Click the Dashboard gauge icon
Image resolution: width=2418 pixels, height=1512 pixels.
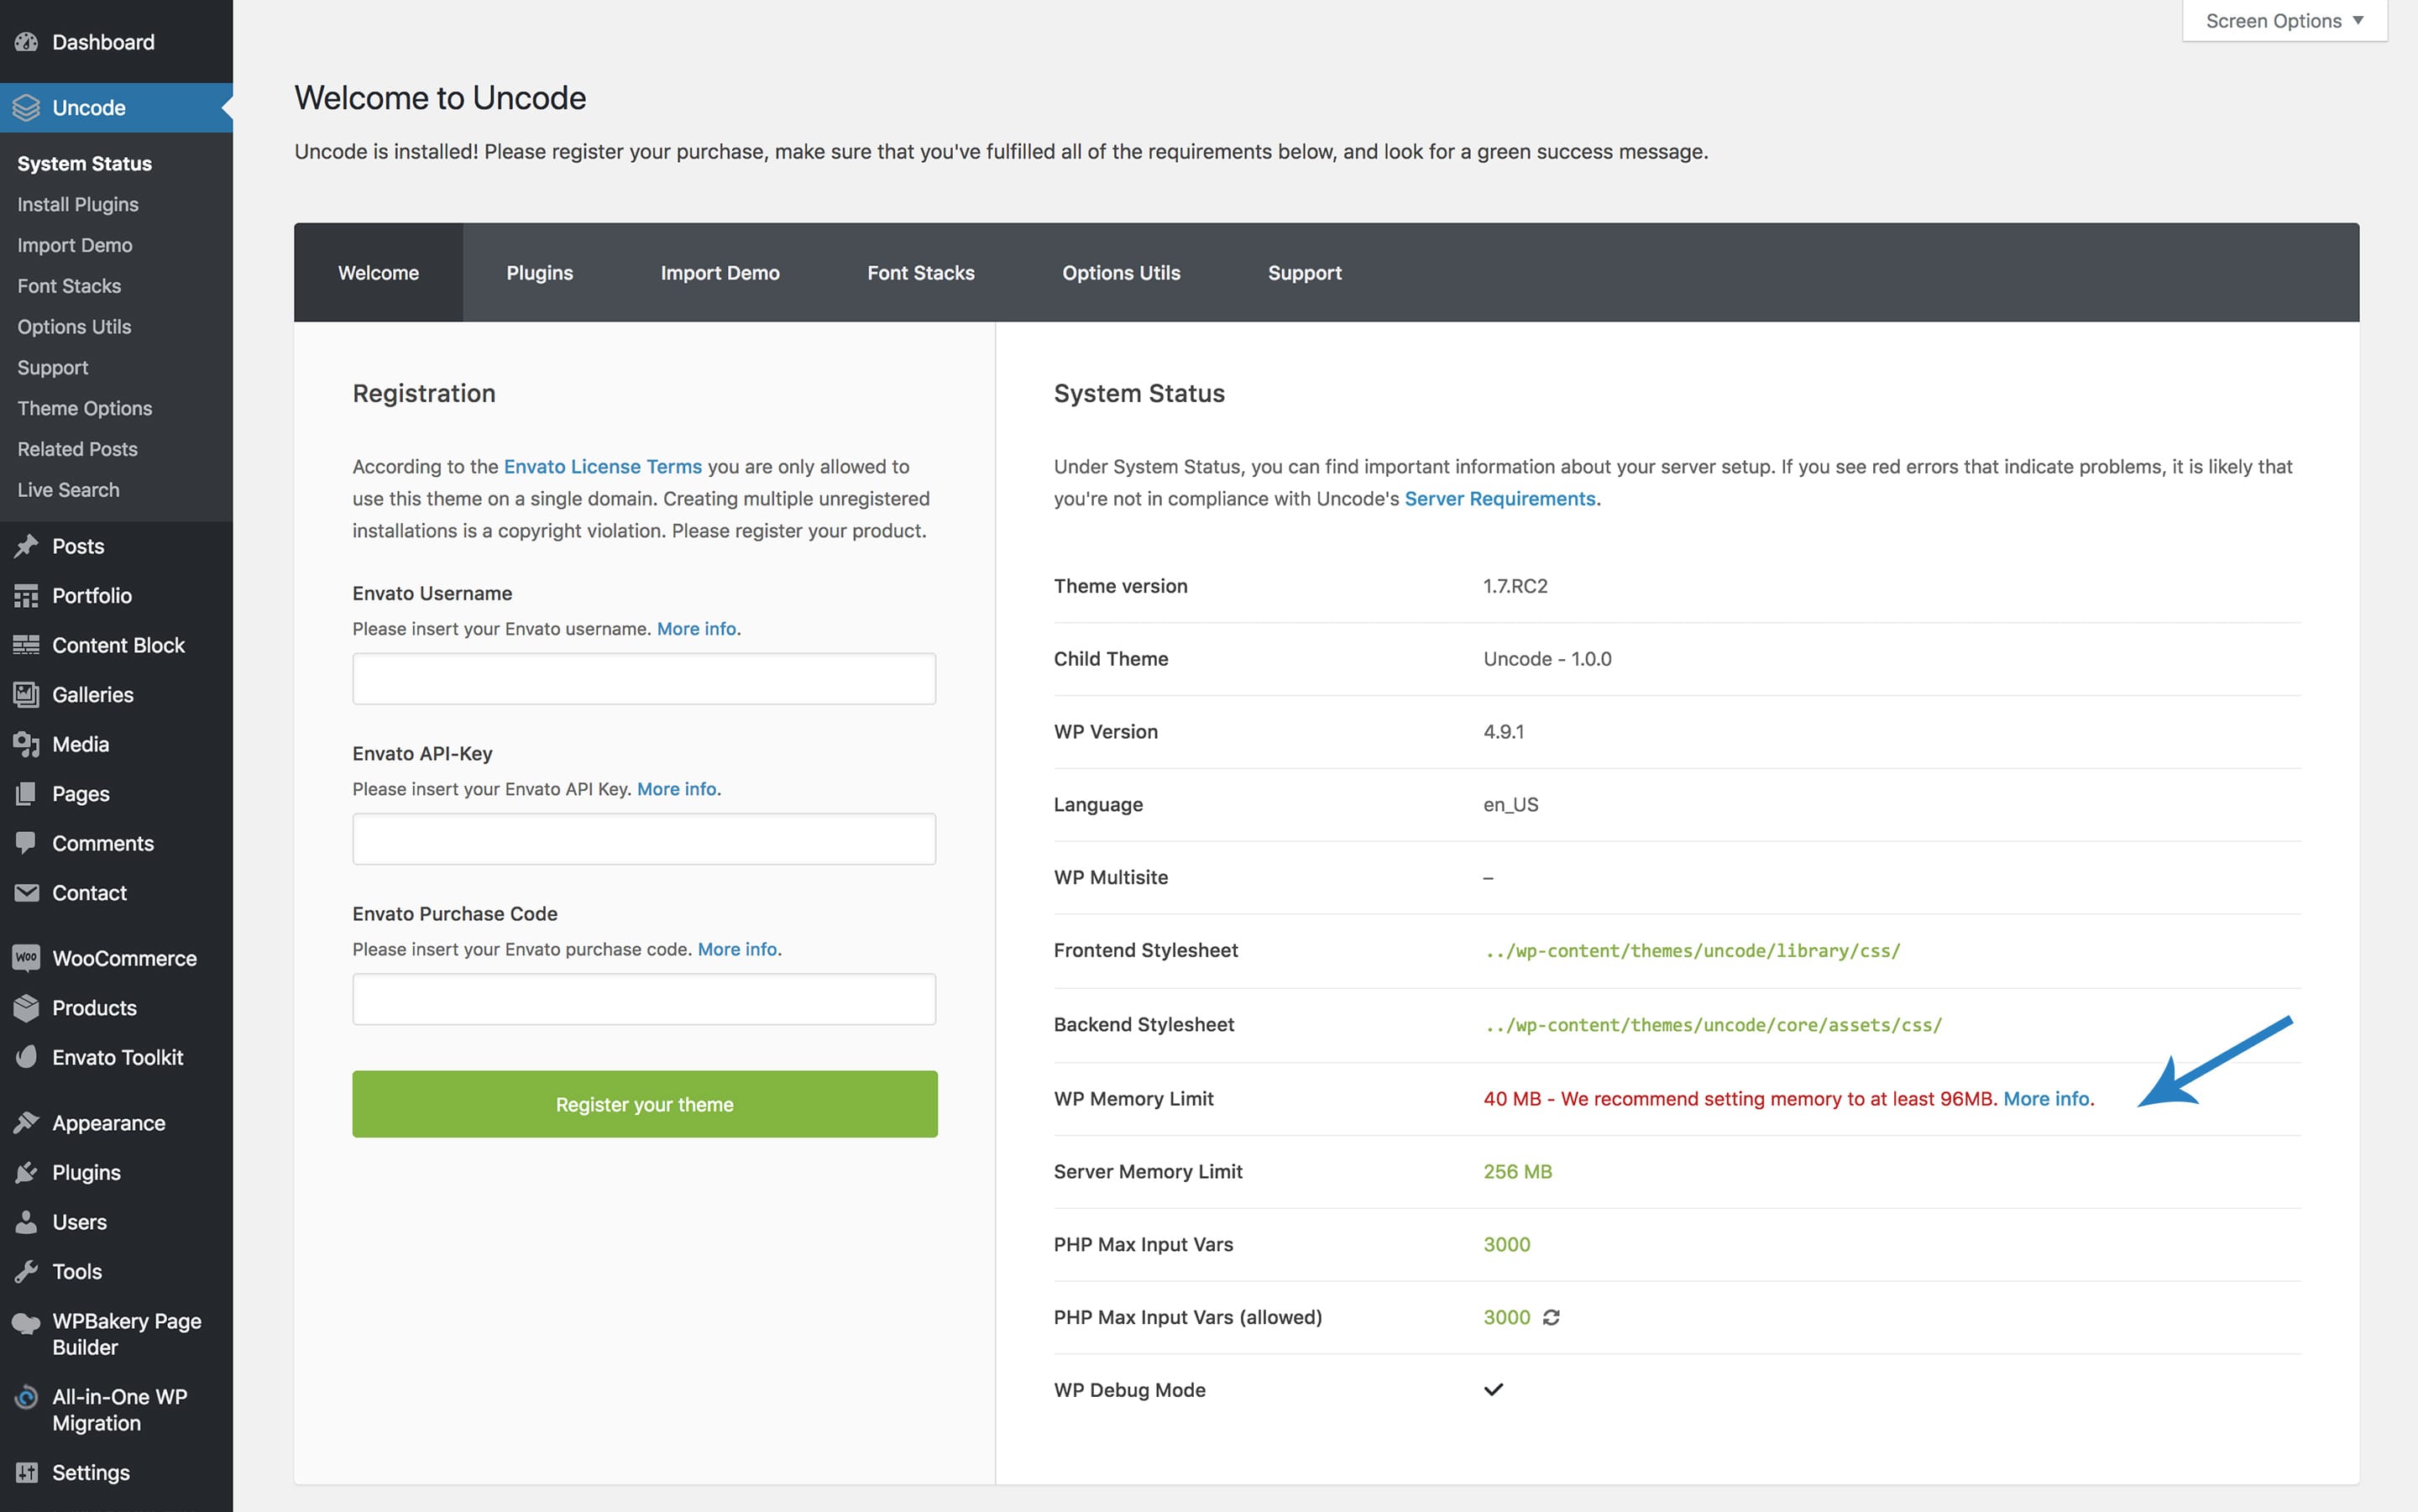click(x=26, y=42)
